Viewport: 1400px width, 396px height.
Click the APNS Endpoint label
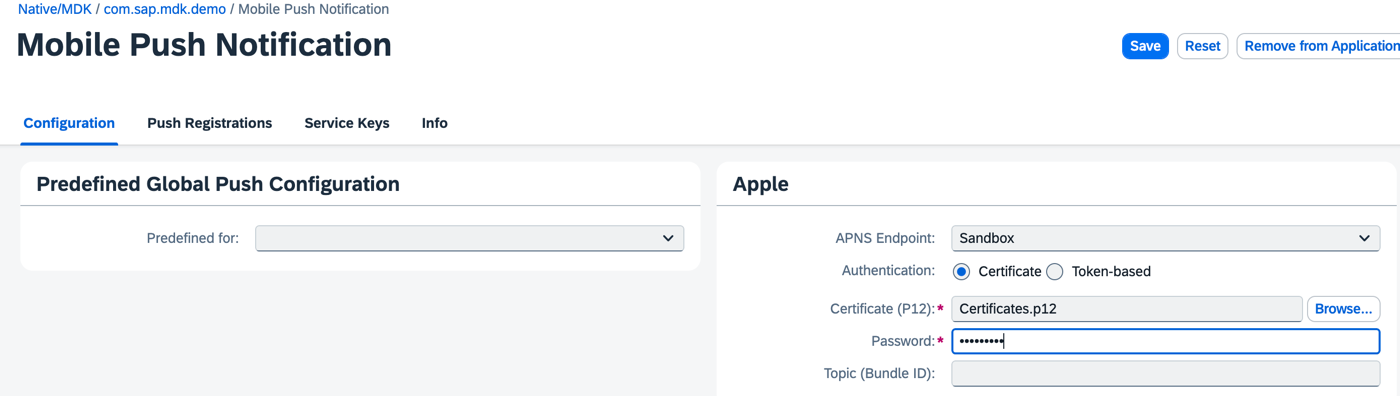point(885,238)
